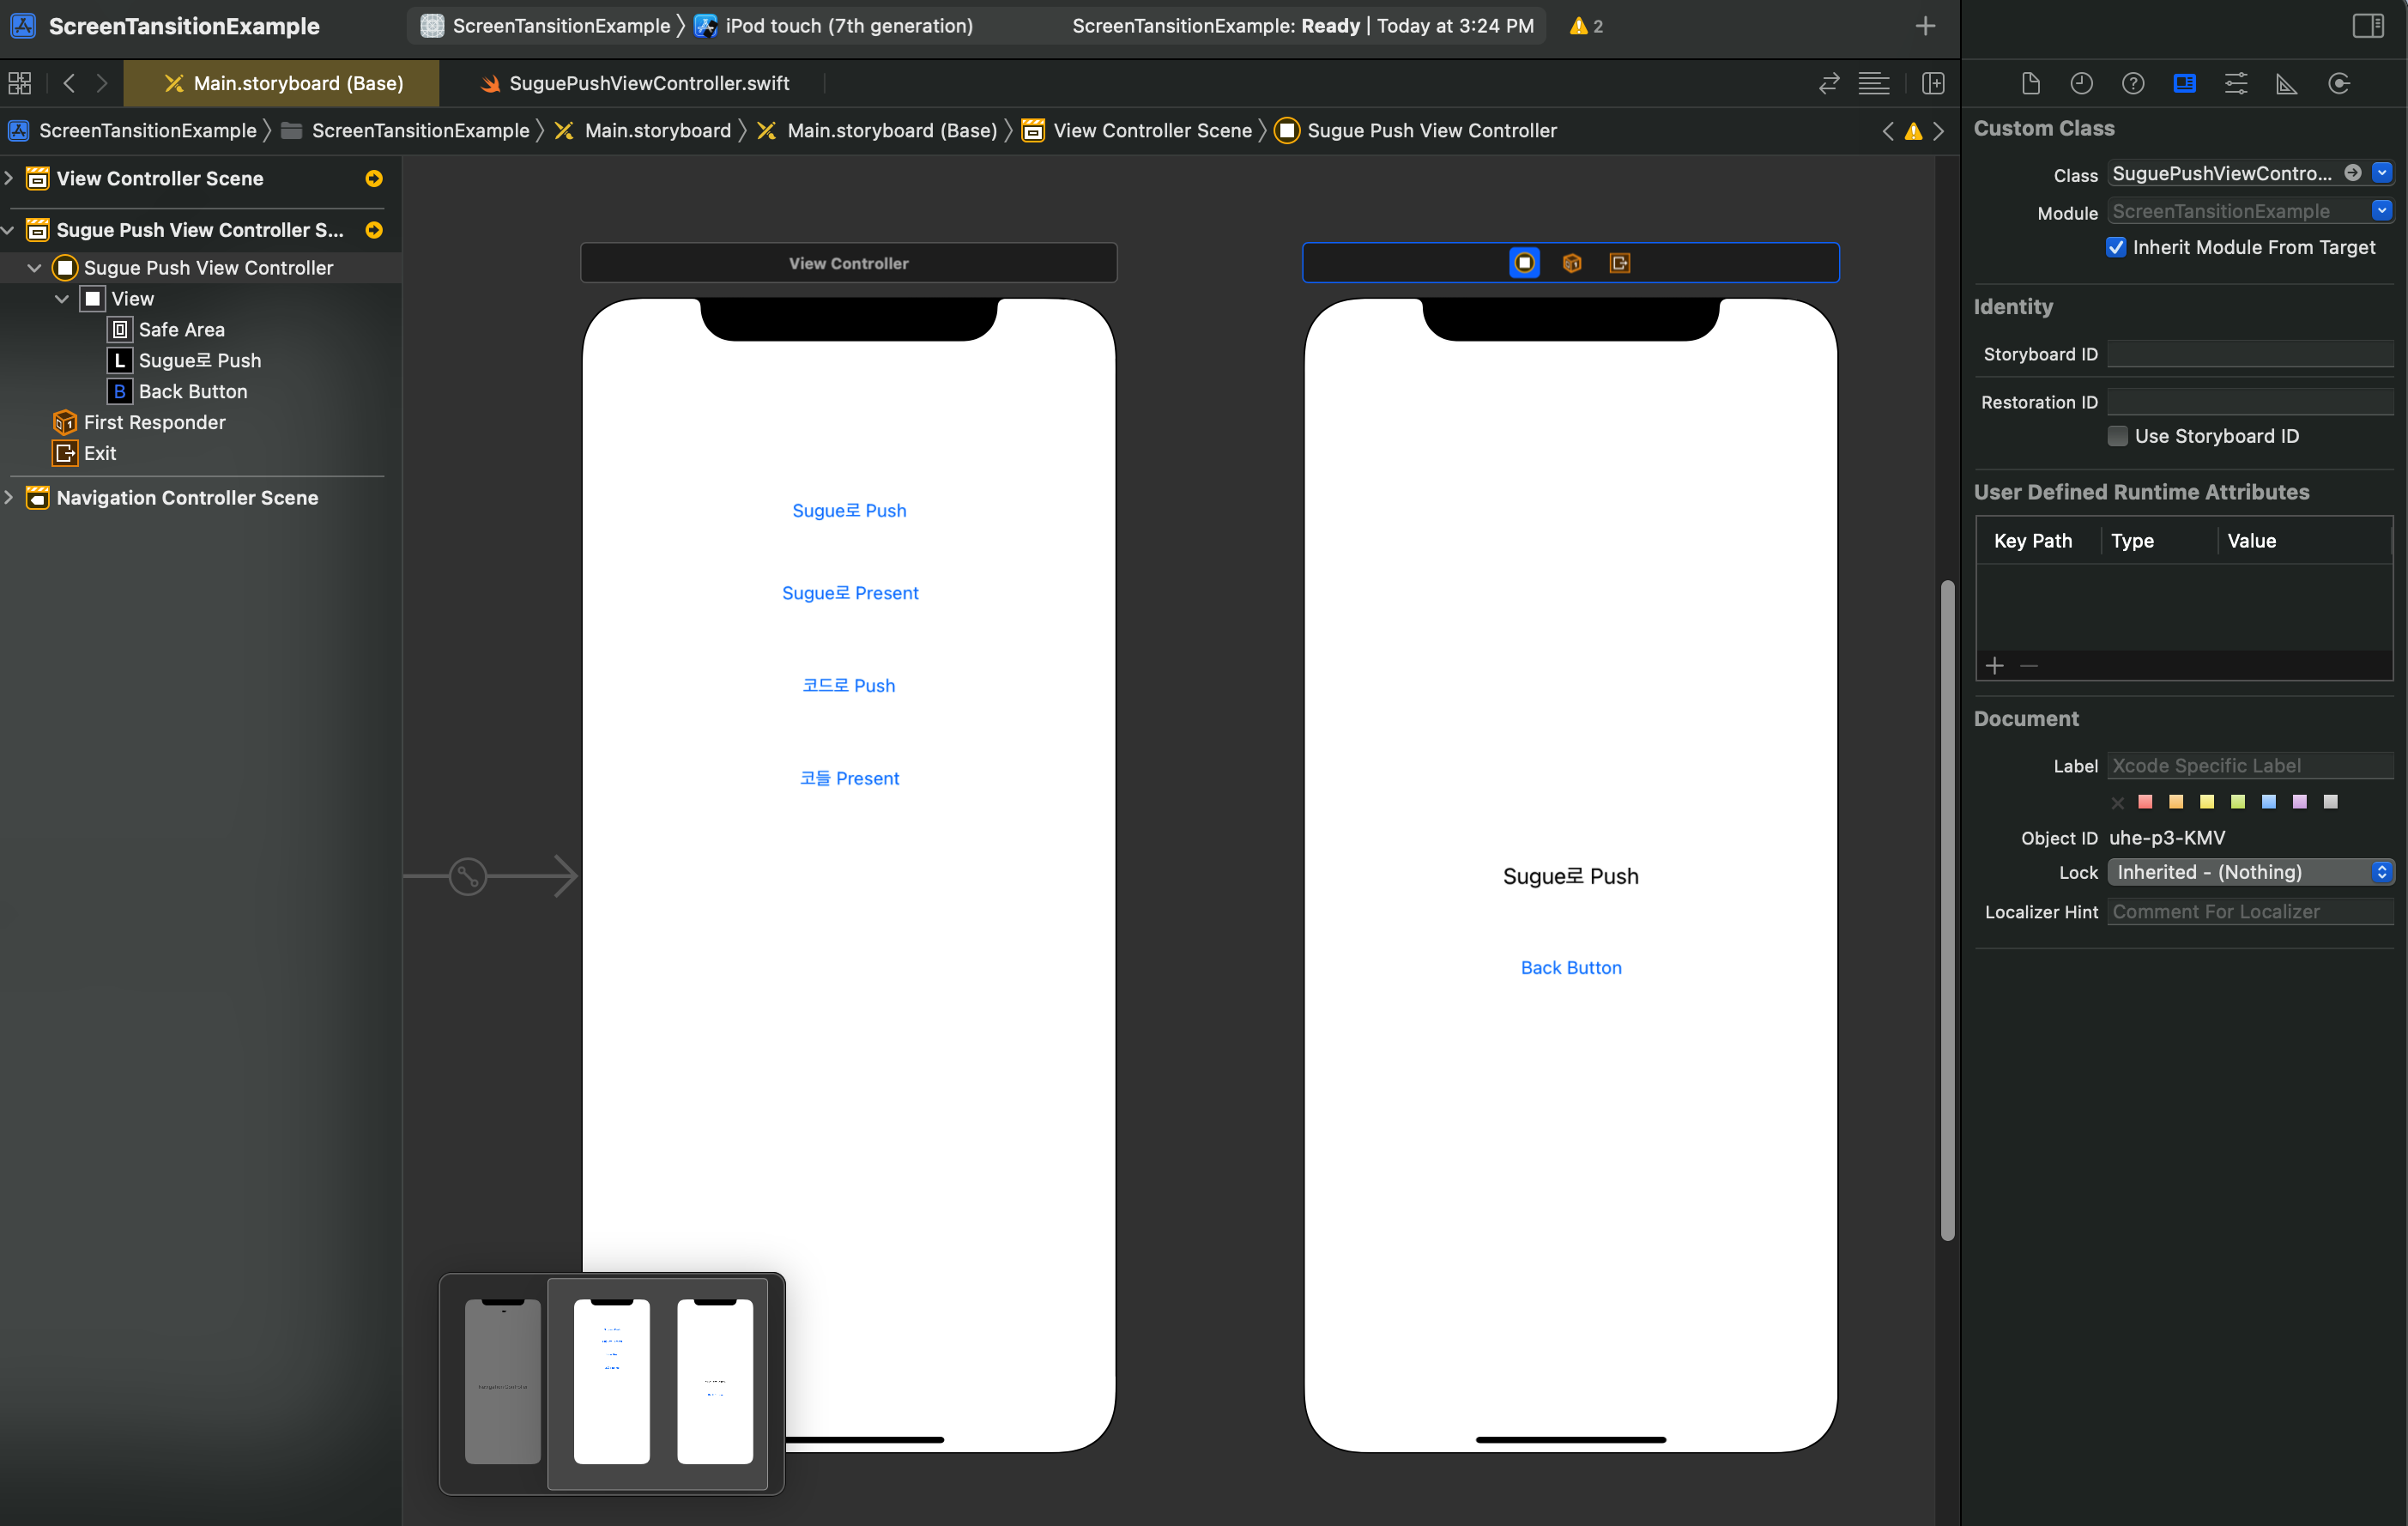Open the History inspector clock icon
Viewport: 2408px width, 1526px height.
(x=2081, y=83)
